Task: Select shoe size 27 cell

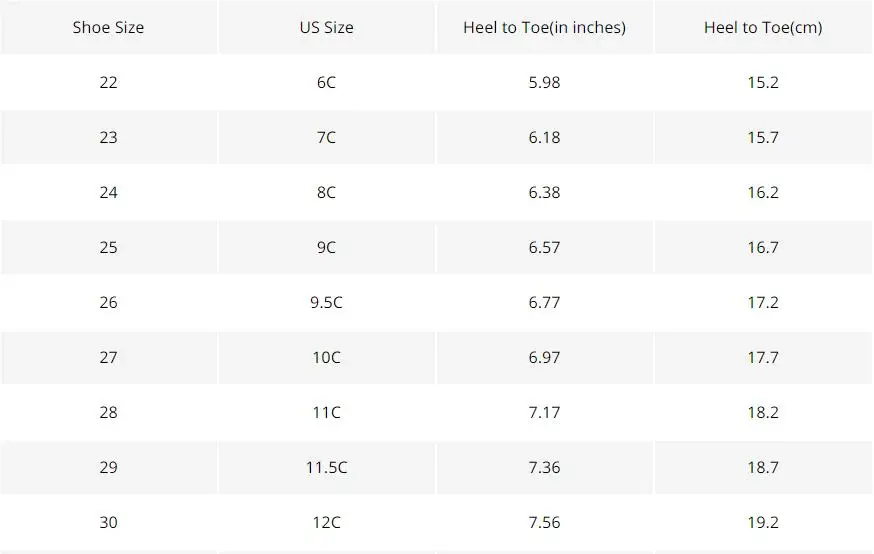Action: 109,357
